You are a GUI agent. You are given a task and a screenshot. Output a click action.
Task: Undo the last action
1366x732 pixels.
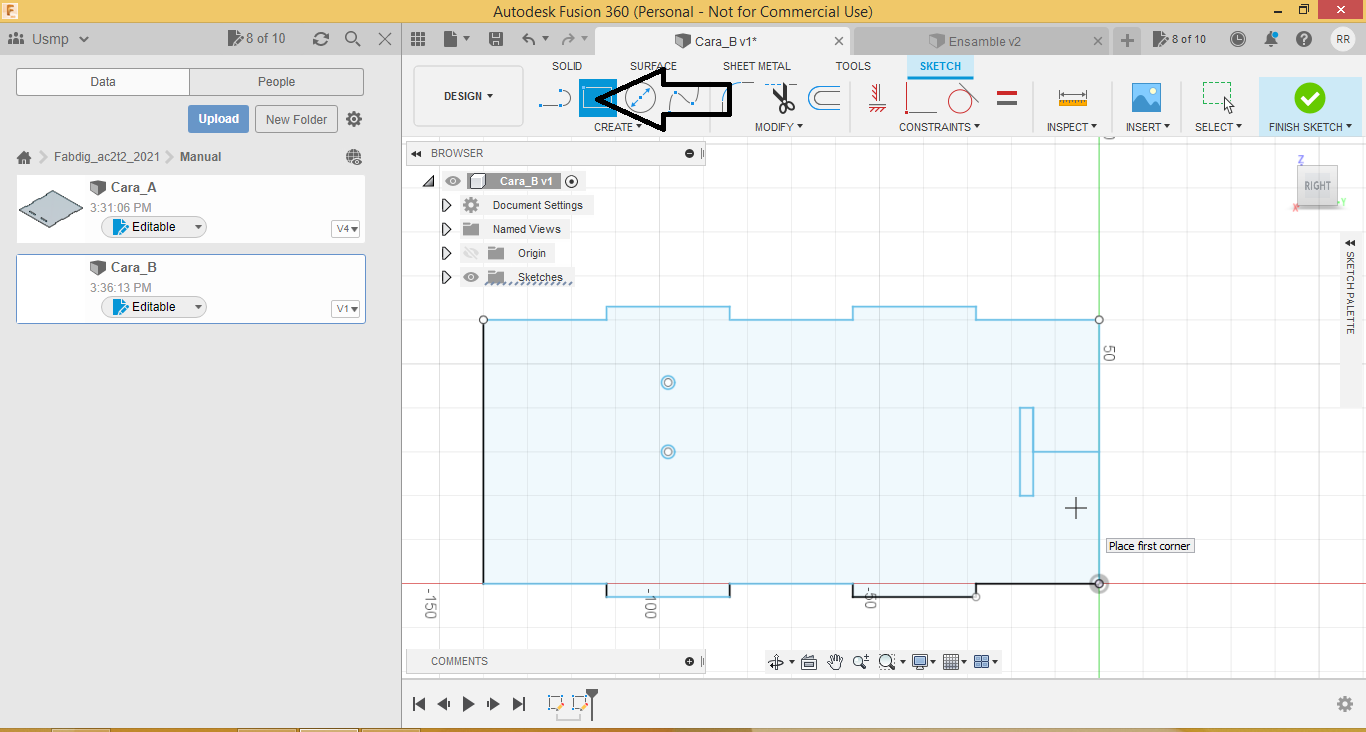pyautogui.click(x=529, y=39)
